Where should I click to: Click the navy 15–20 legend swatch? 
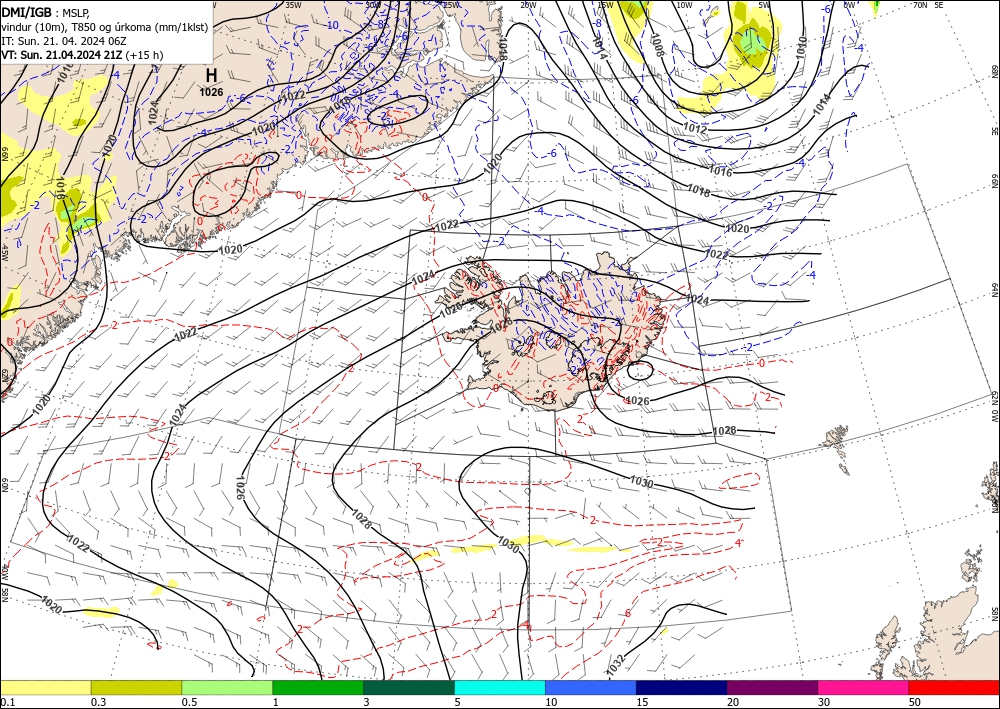(x=682, y=687)
